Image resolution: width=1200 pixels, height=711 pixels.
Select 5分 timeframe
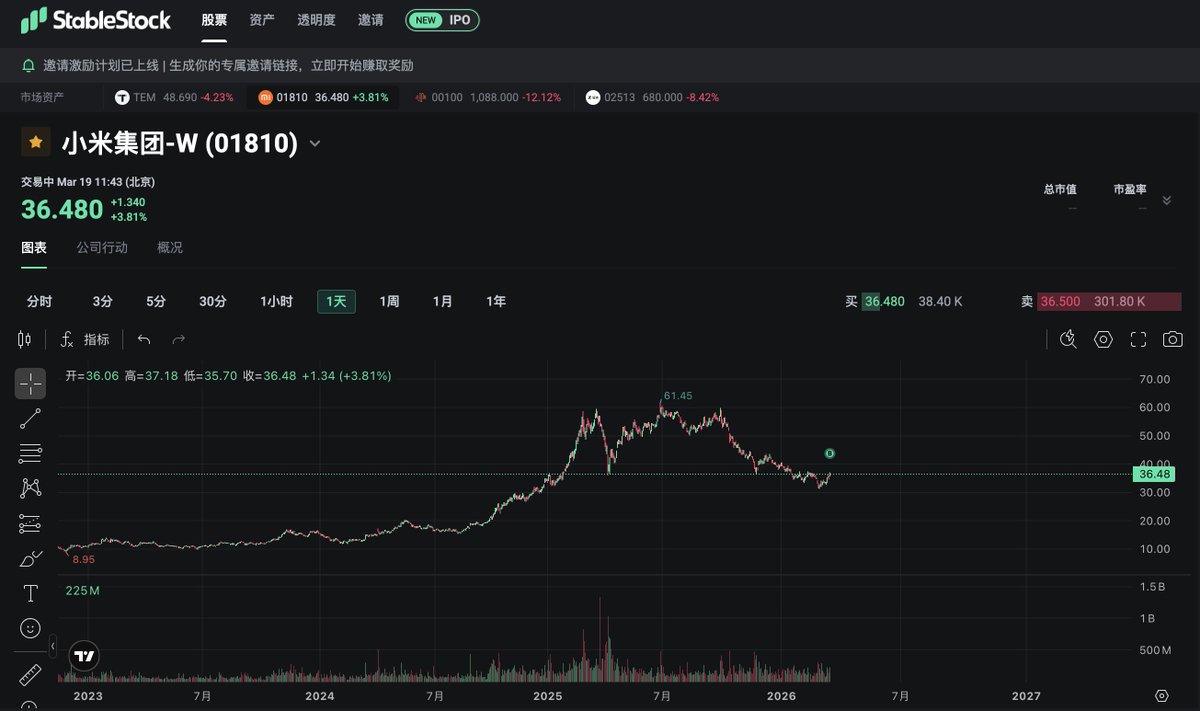[156, 301]
